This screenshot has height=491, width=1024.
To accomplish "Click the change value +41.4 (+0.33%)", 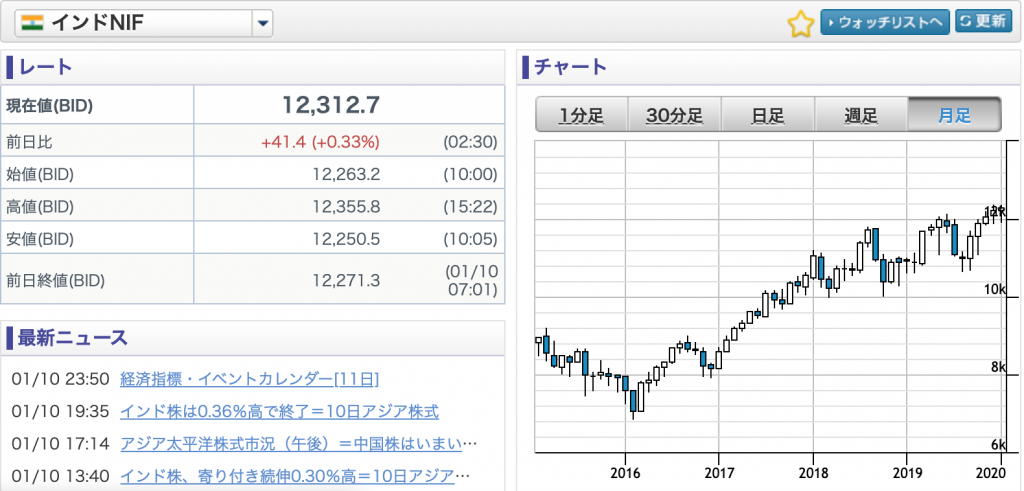I will (x=320, y=142).
